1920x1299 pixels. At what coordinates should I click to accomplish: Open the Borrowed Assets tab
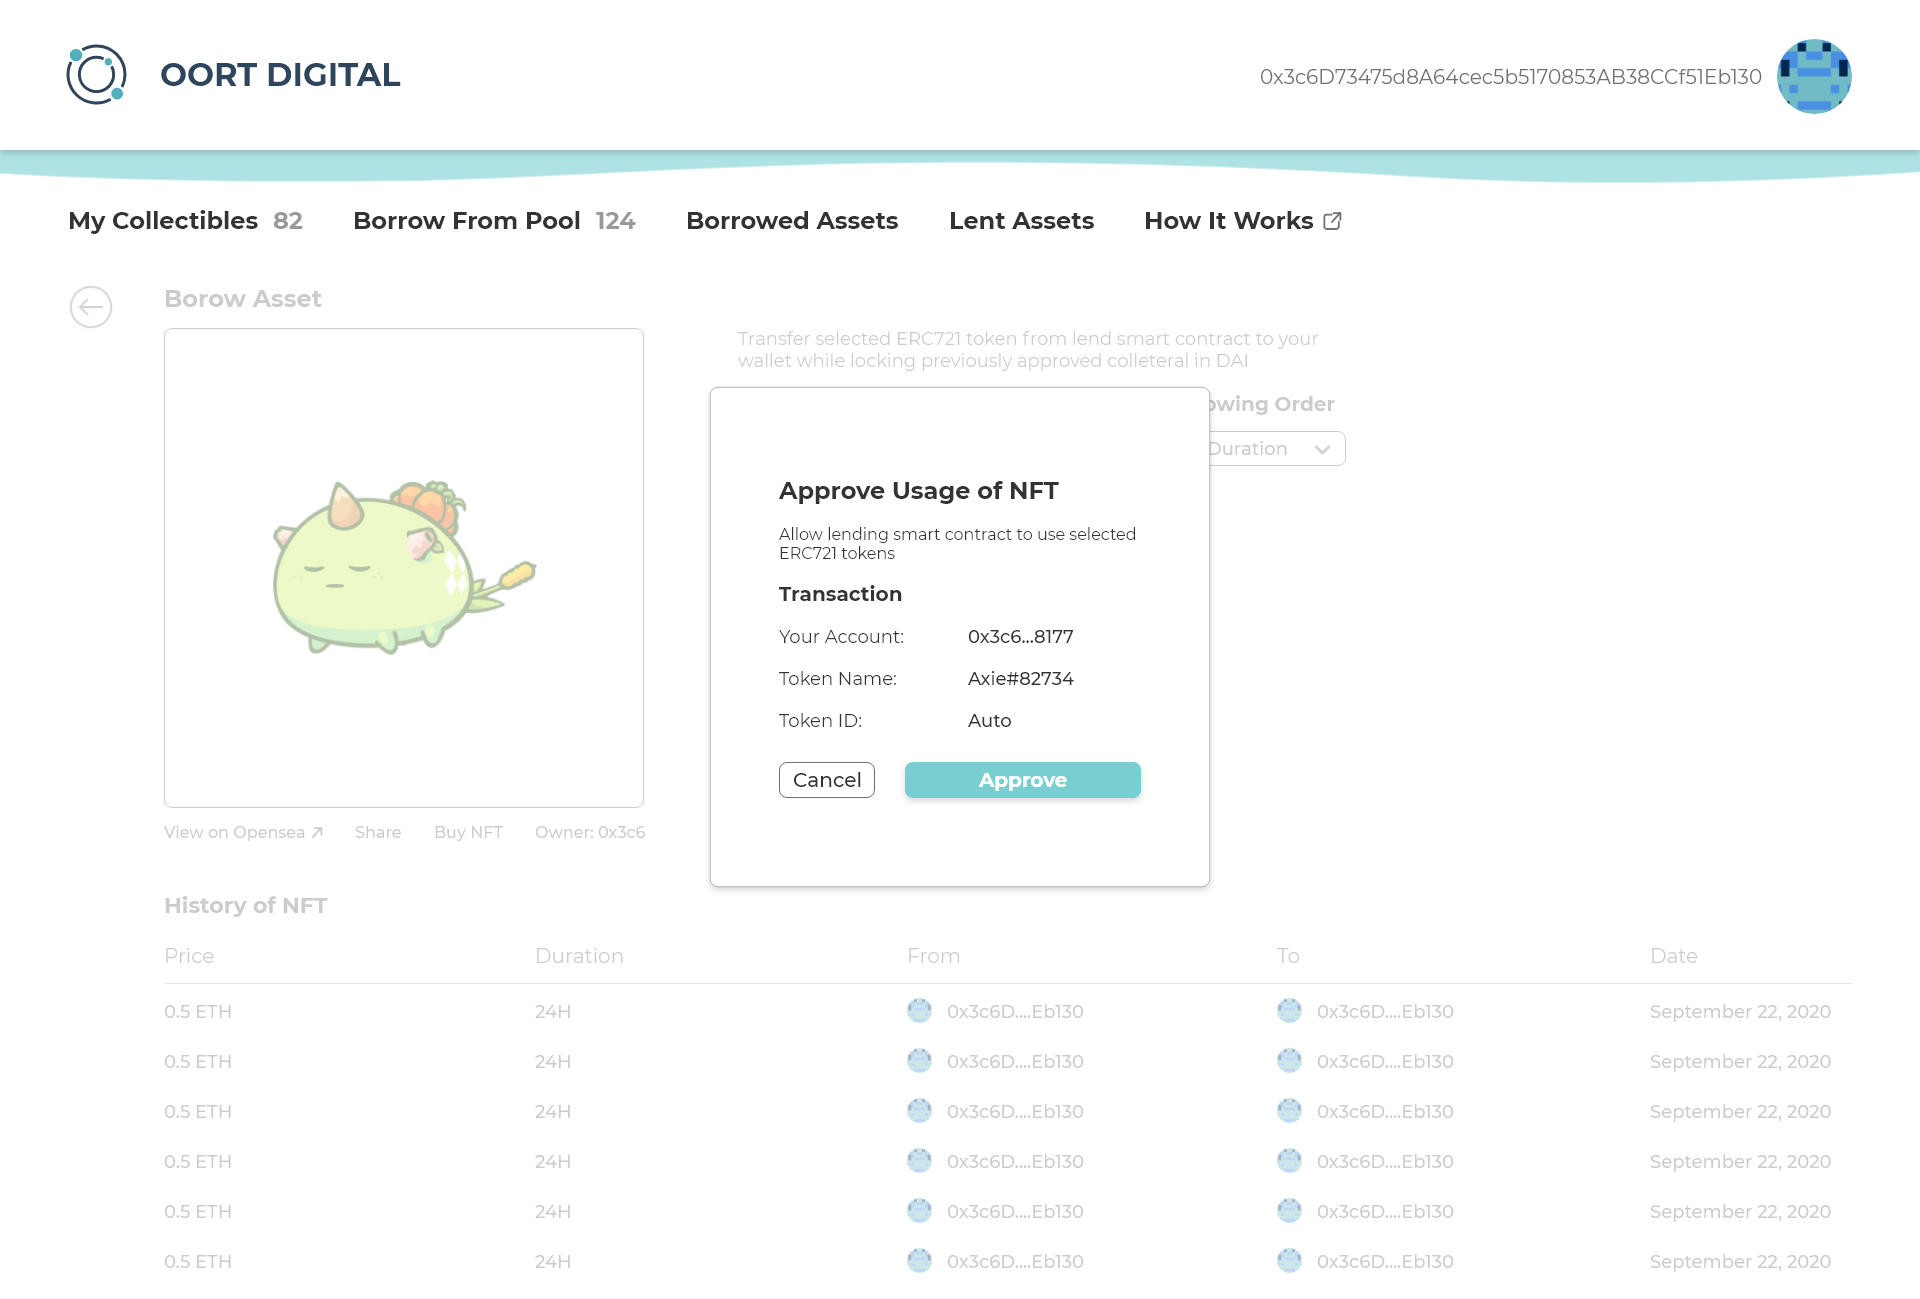click(792, 221)
